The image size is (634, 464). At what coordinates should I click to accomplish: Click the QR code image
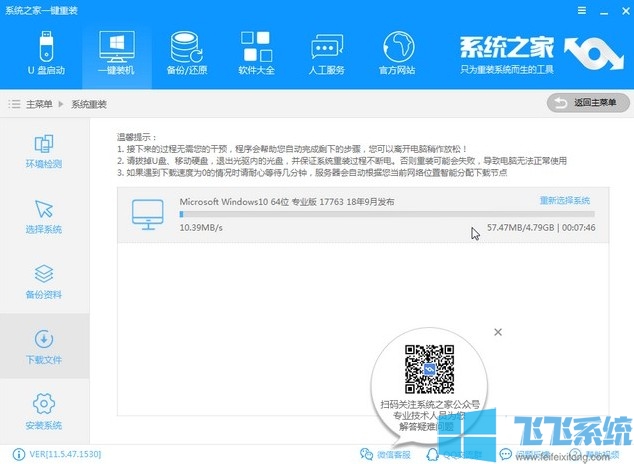click(x=429, y=369)
